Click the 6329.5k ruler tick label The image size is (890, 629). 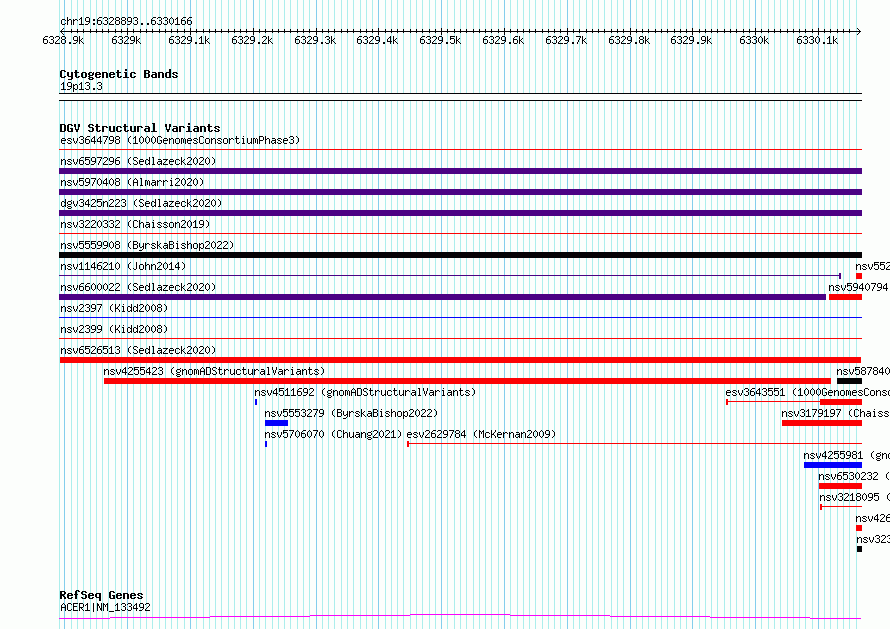coord(440,40)
